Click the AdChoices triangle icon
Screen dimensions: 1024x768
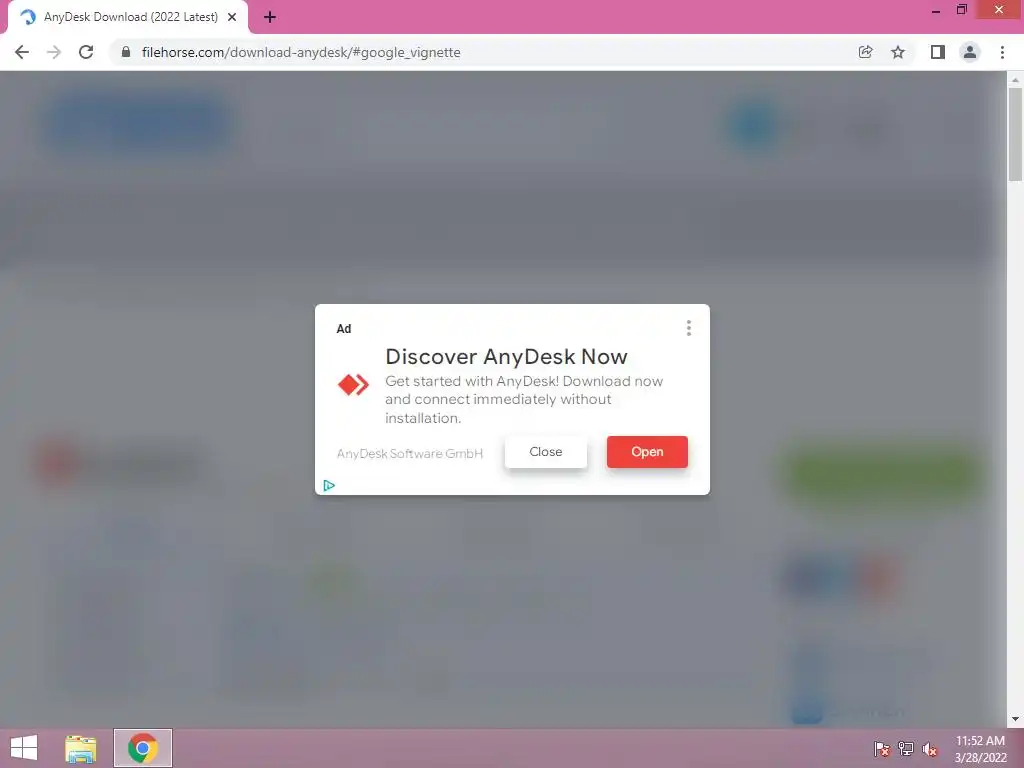329,485
